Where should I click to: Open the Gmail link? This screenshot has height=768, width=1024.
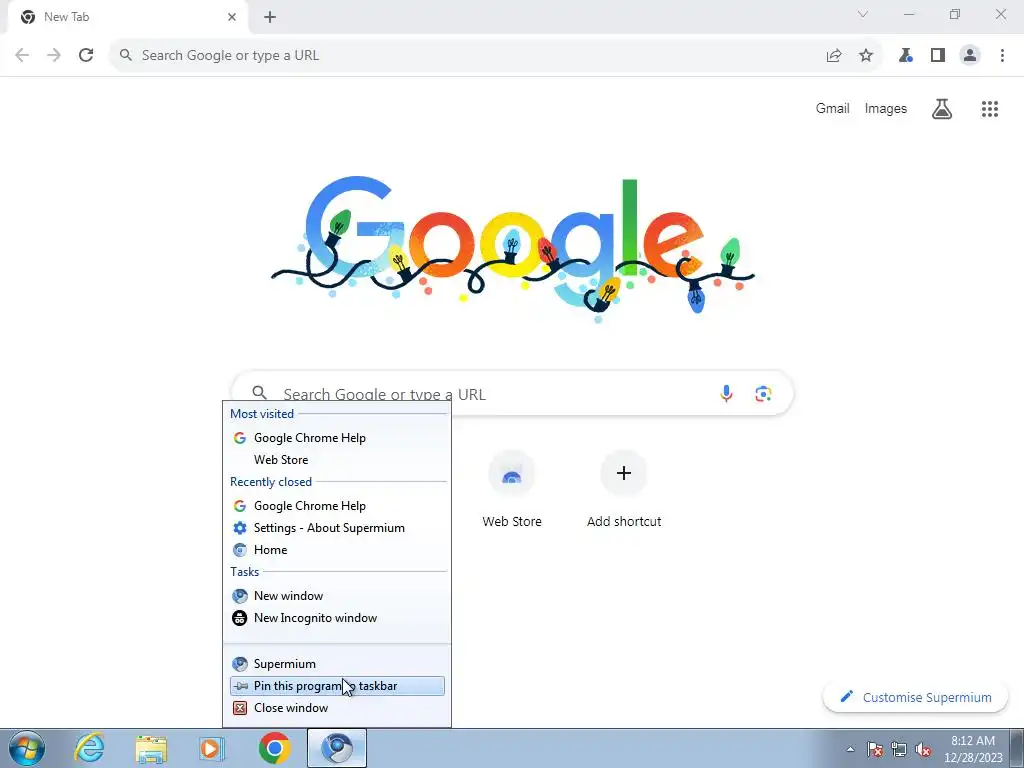click(832, 108)
